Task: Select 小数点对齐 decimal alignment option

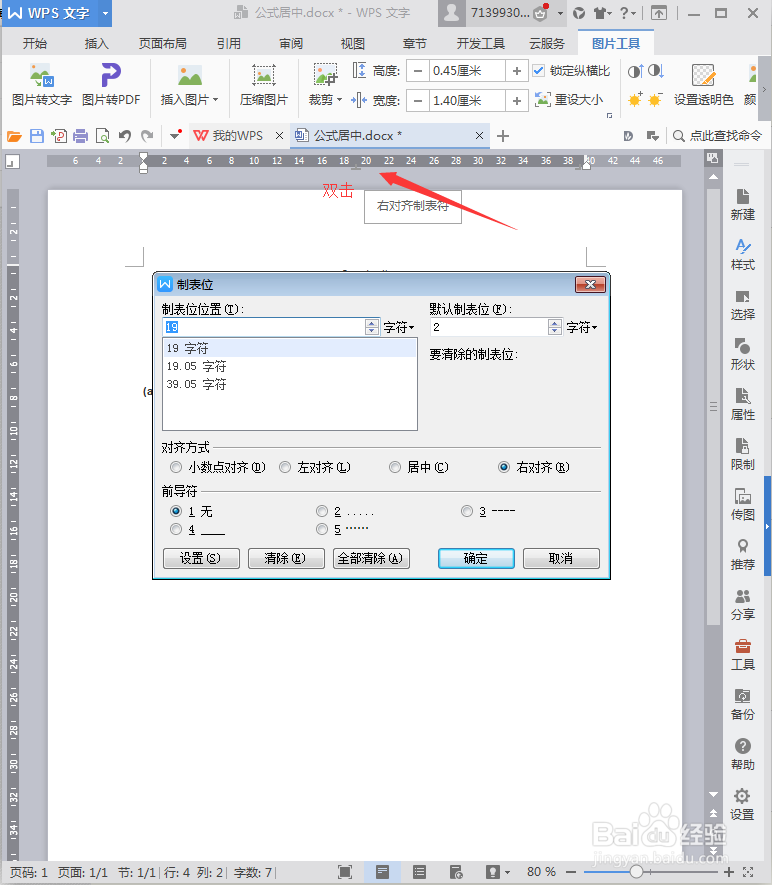Action: coord(176,467)
